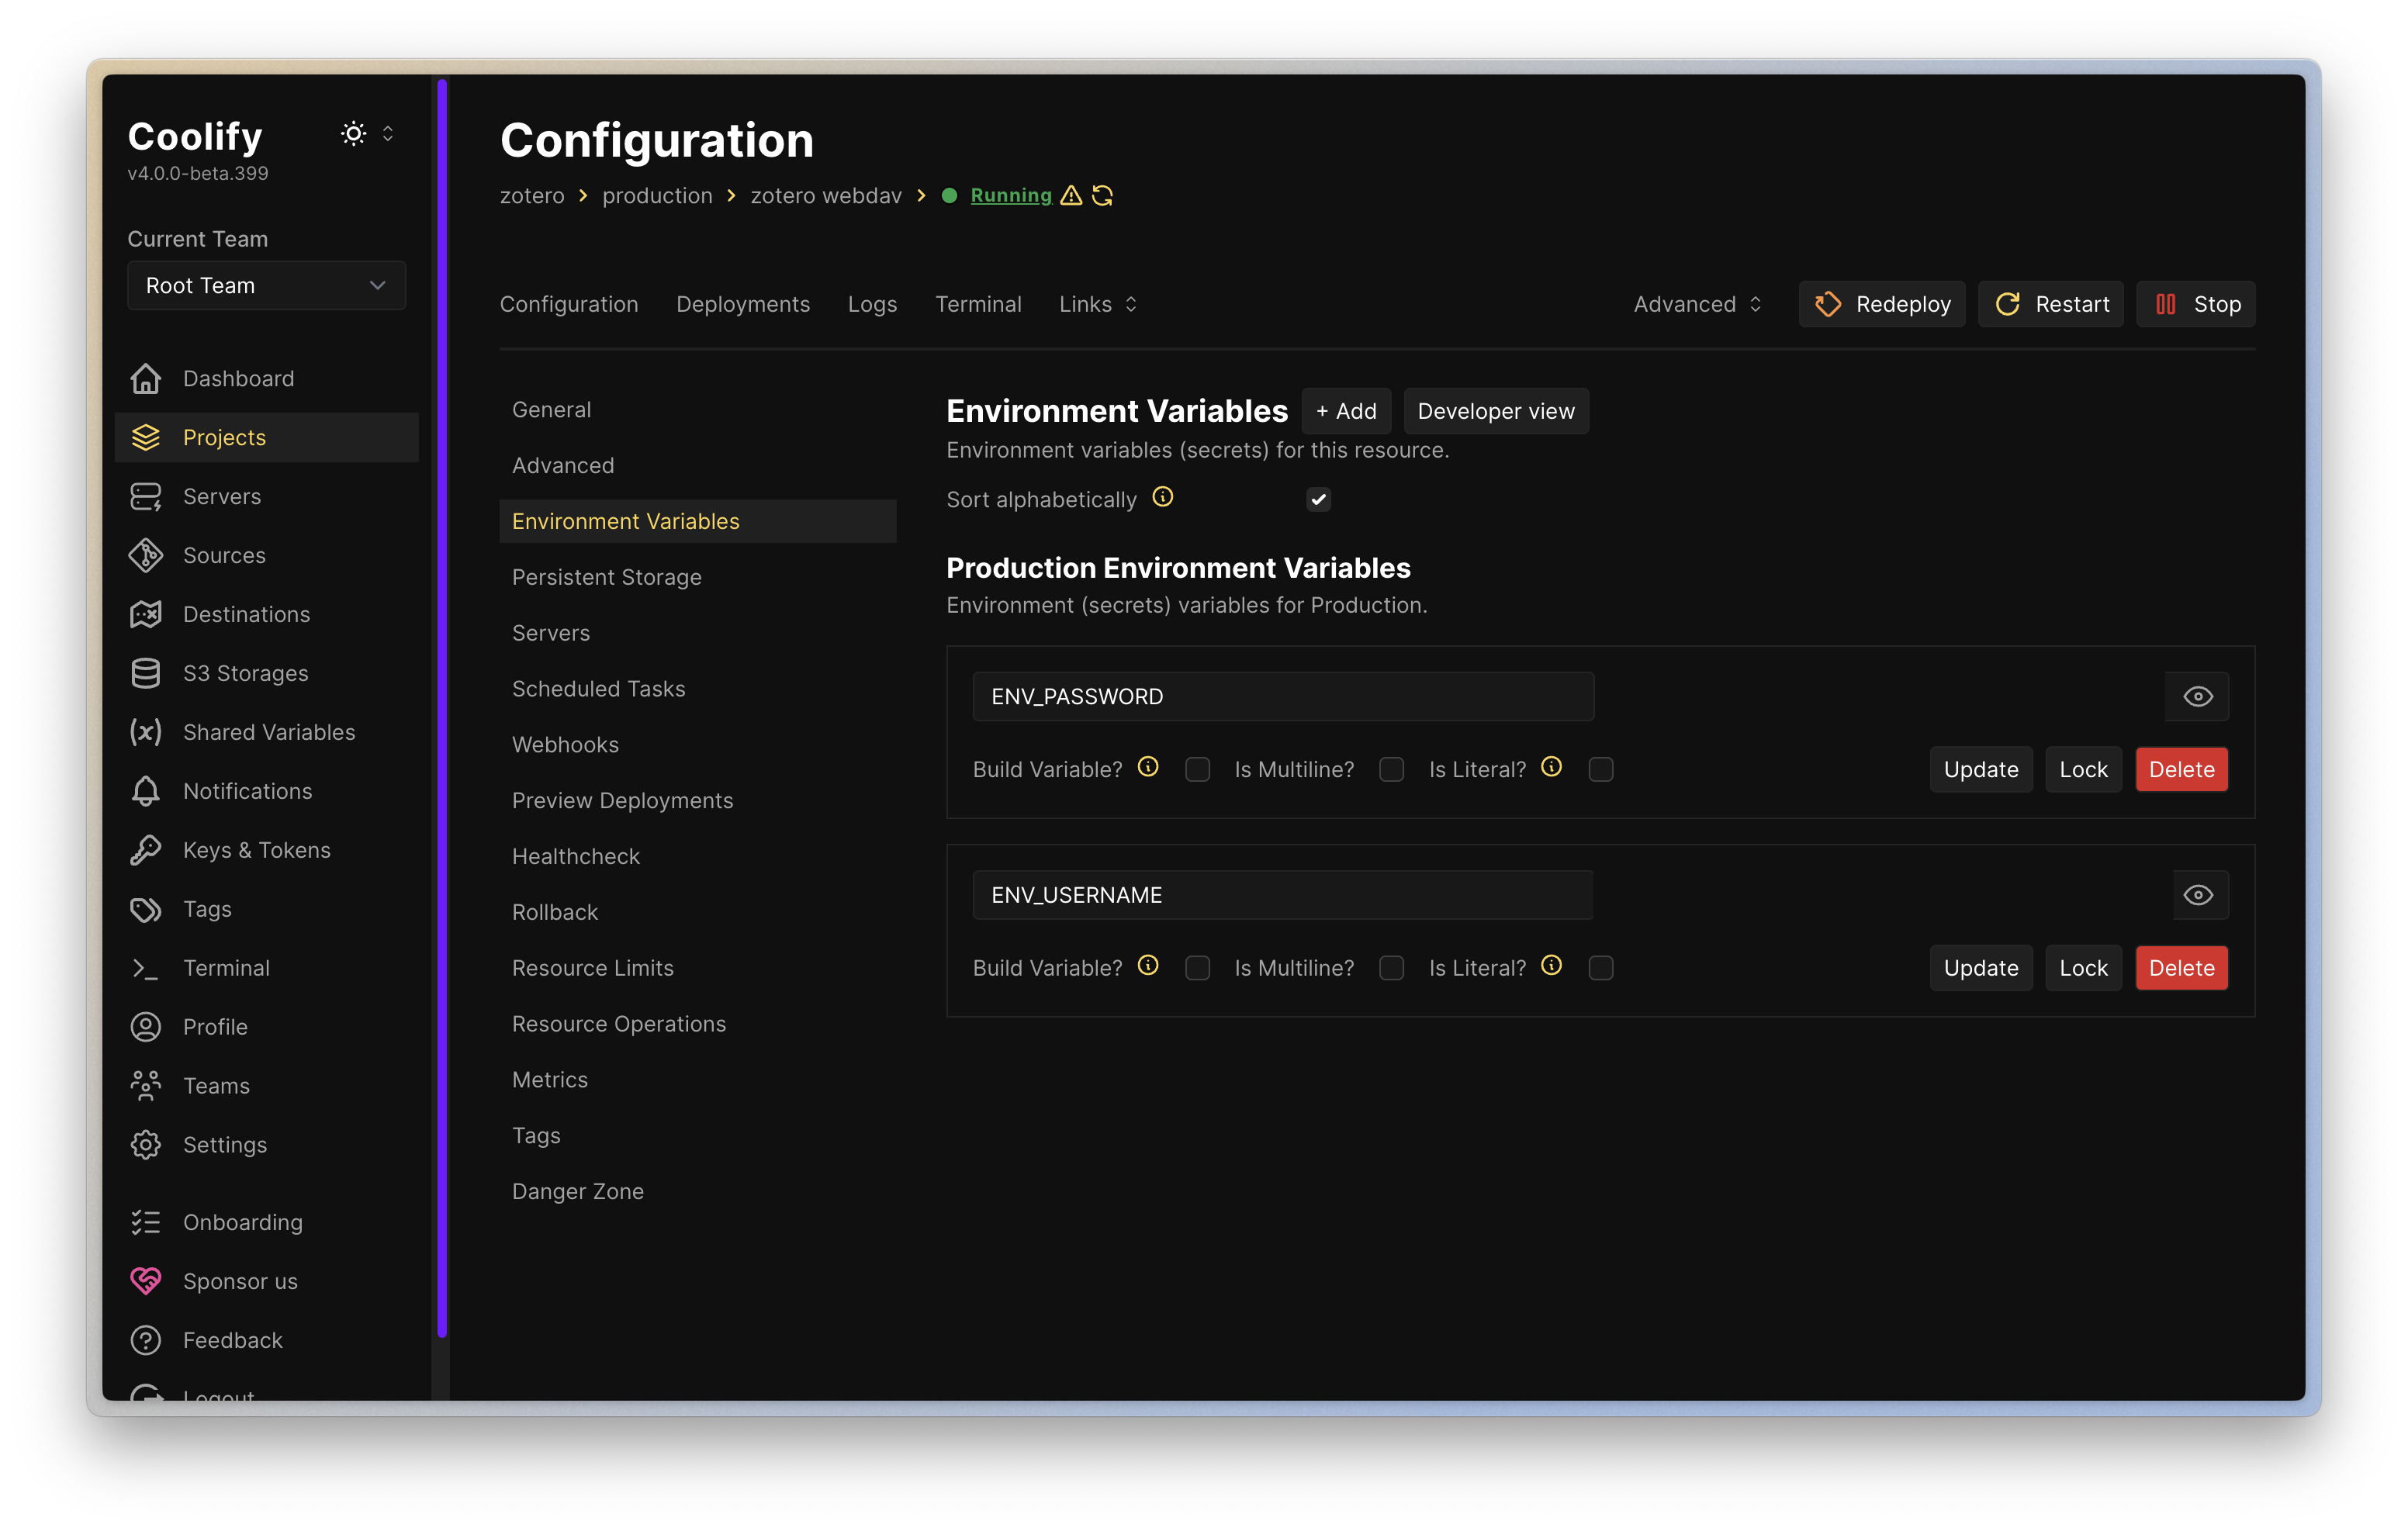Viewport: 2408px width, 1531px height.
Task: Open the Persistent Storage section
Action: click(x=606, y=577)
